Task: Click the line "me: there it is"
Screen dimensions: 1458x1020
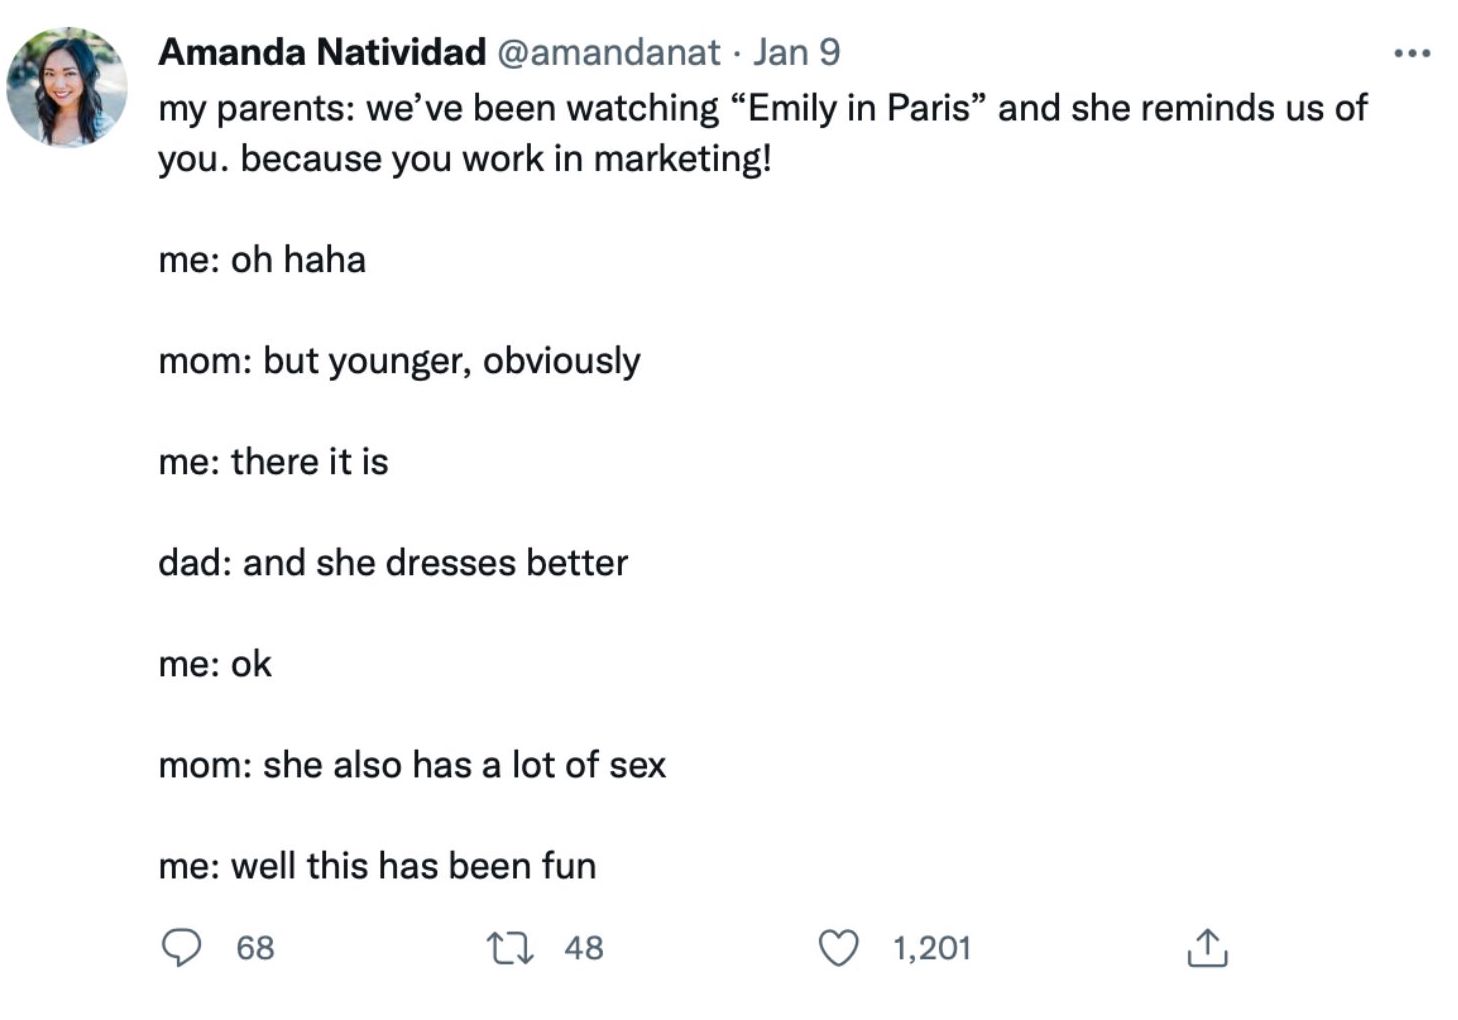Action: coord(273,462)
